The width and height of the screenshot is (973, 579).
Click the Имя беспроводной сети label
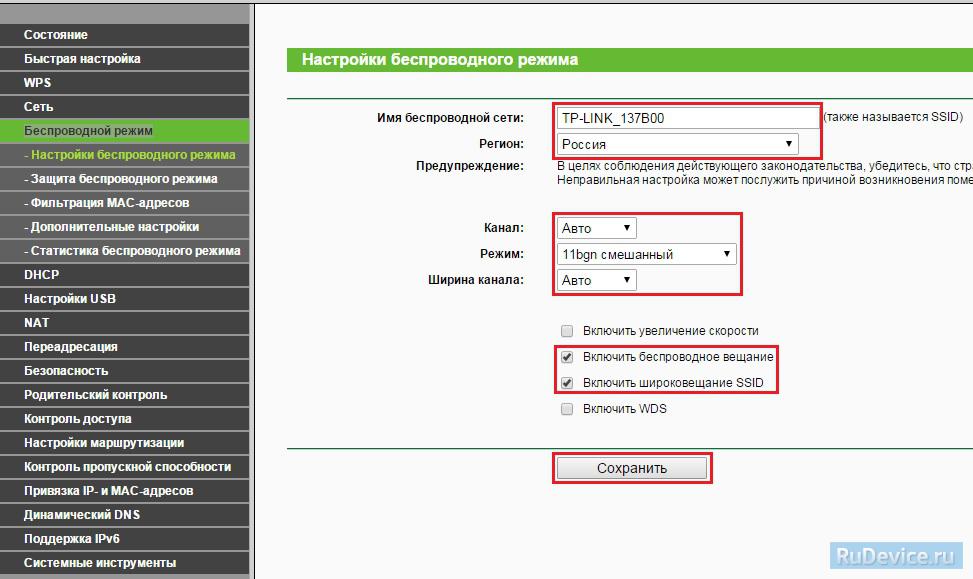(451, 118)
